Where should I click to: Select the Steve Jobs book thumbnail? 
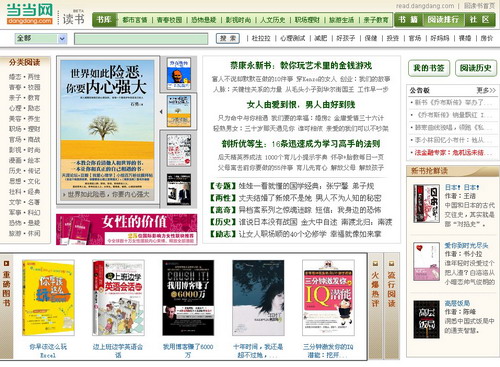click(x=179, y=74)
